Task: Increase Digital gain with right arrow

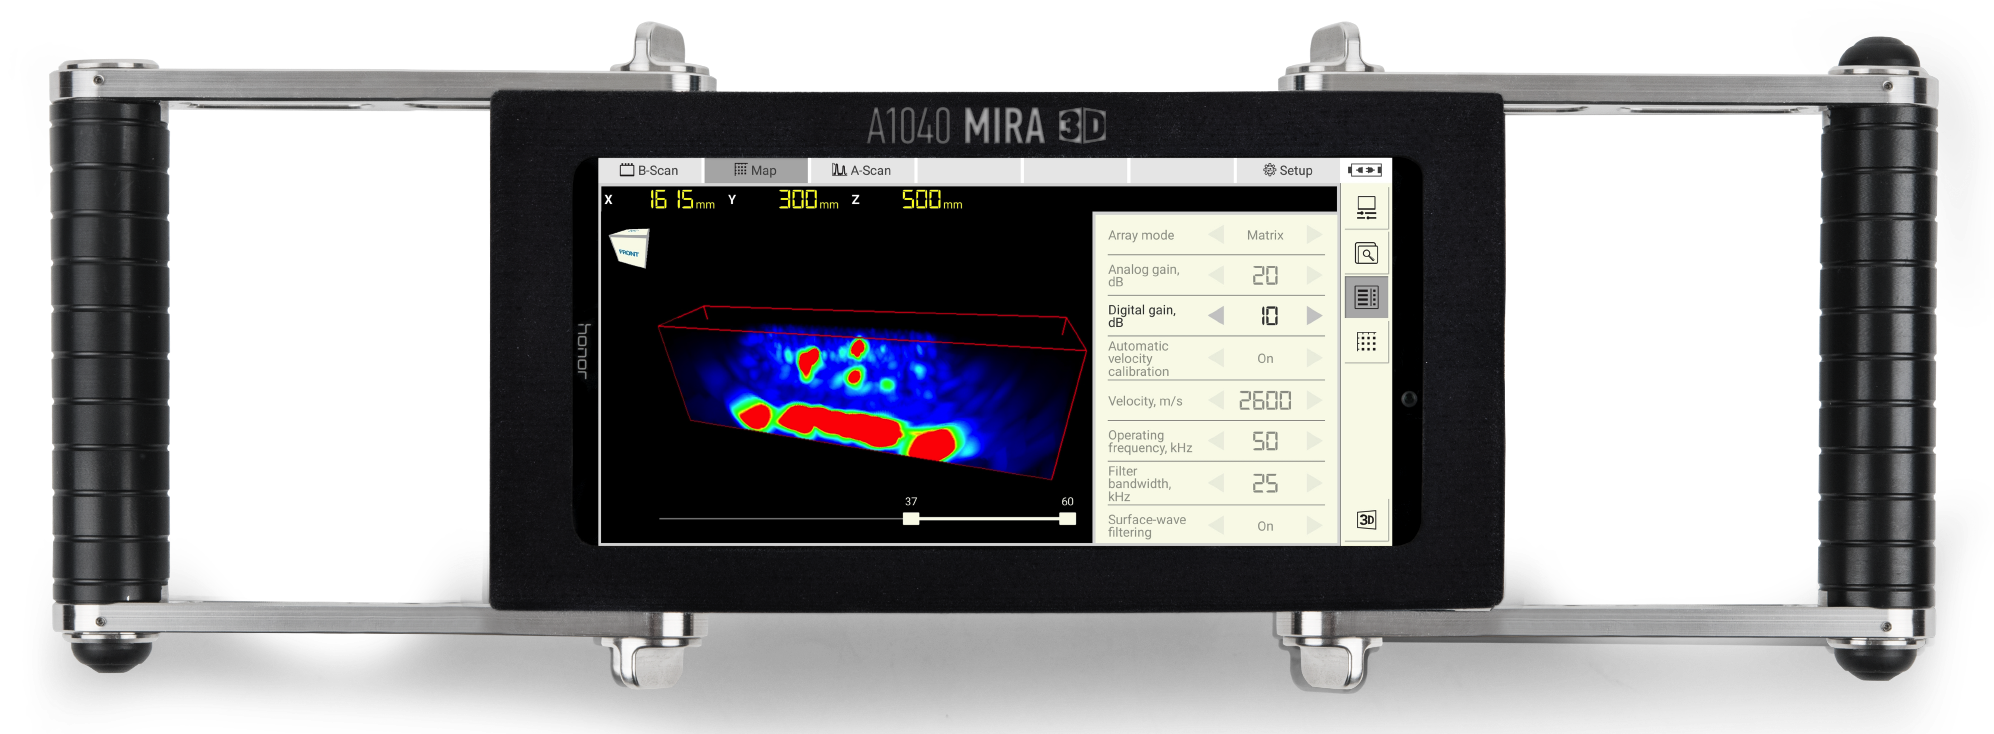Action: pyautogui.click(x=1314, y=316)
